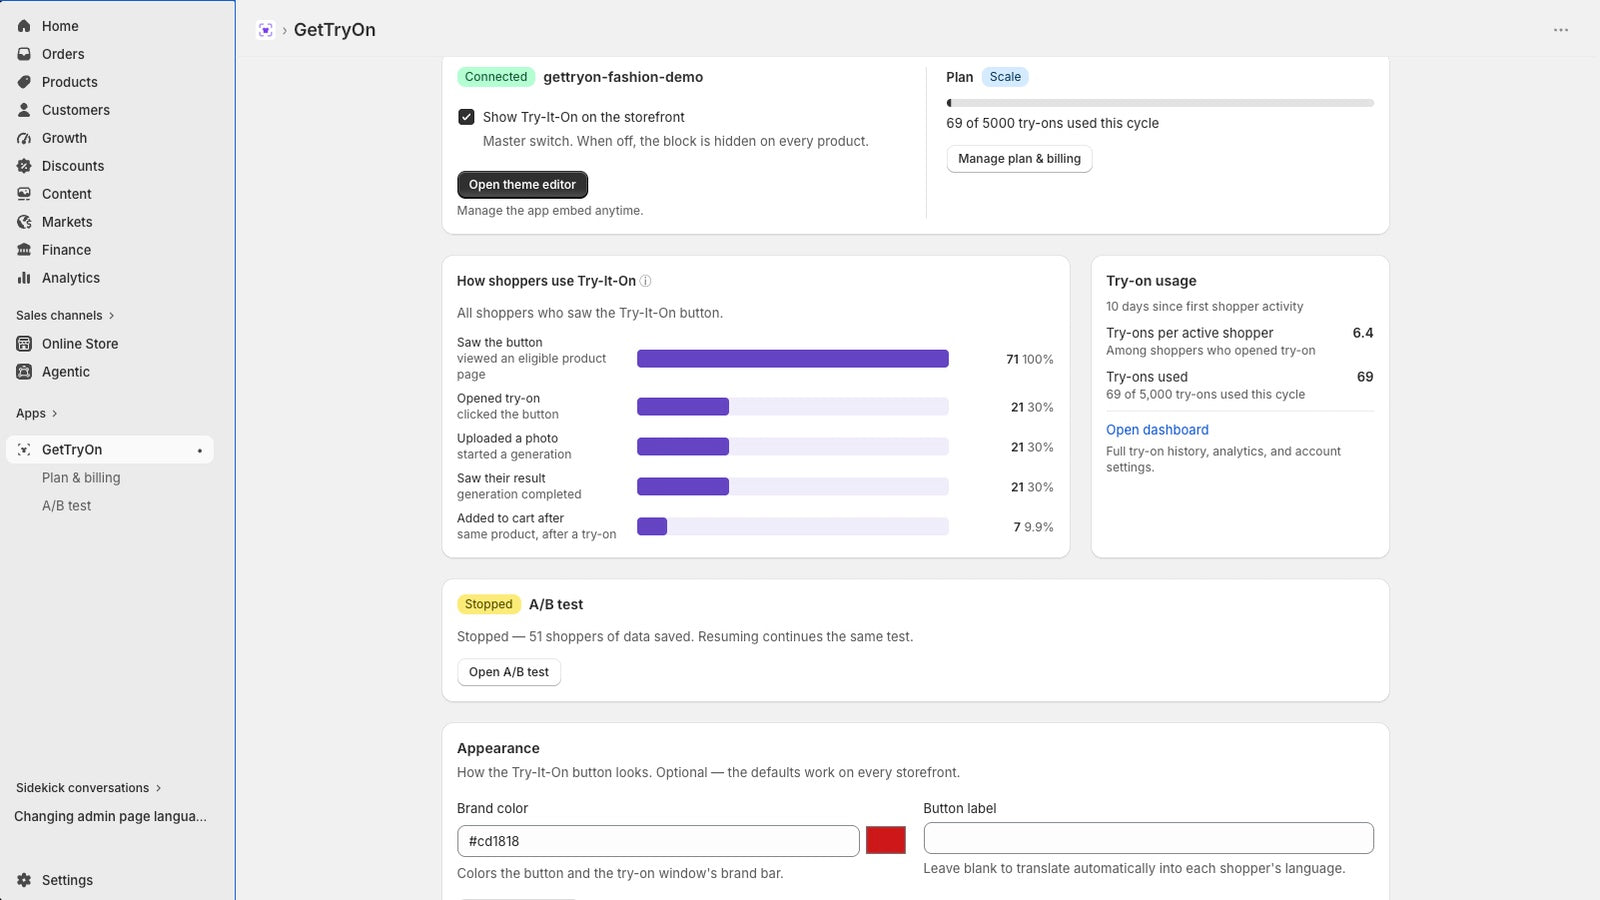Viewport: 1600px width, 900px height.
Task: Click the Button label input field
Action: [1148, 838]
